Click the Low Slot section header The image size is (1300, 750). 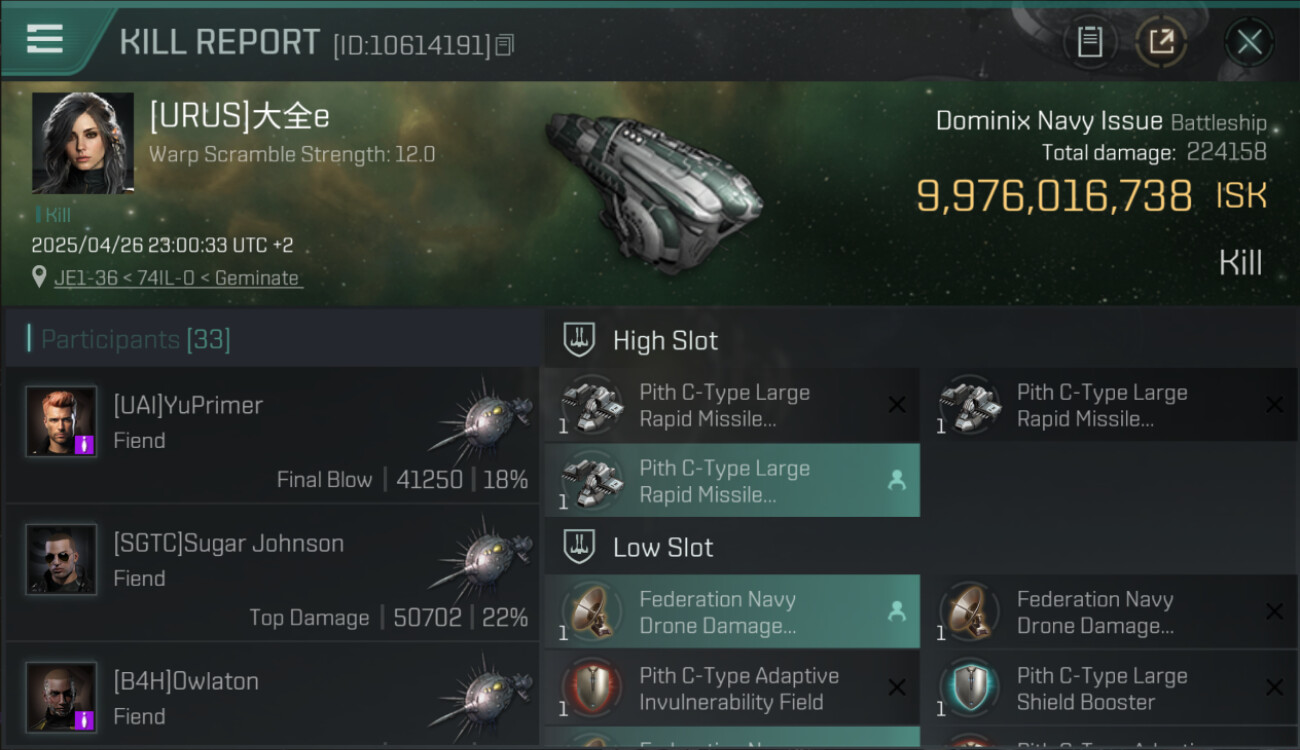[663, 548]
